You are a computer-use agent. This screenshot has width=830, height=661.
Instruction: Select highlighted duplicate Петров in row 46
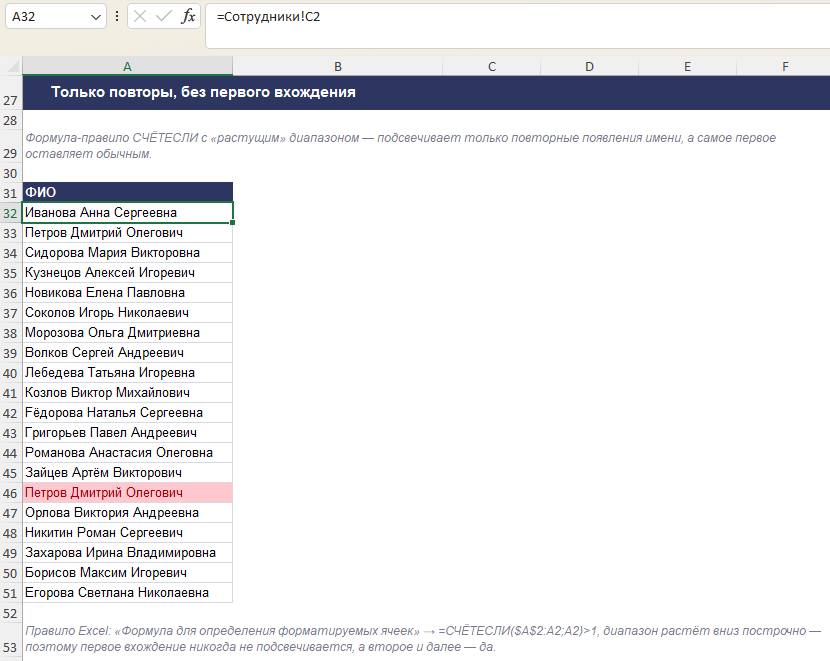[x=128, y=493]
